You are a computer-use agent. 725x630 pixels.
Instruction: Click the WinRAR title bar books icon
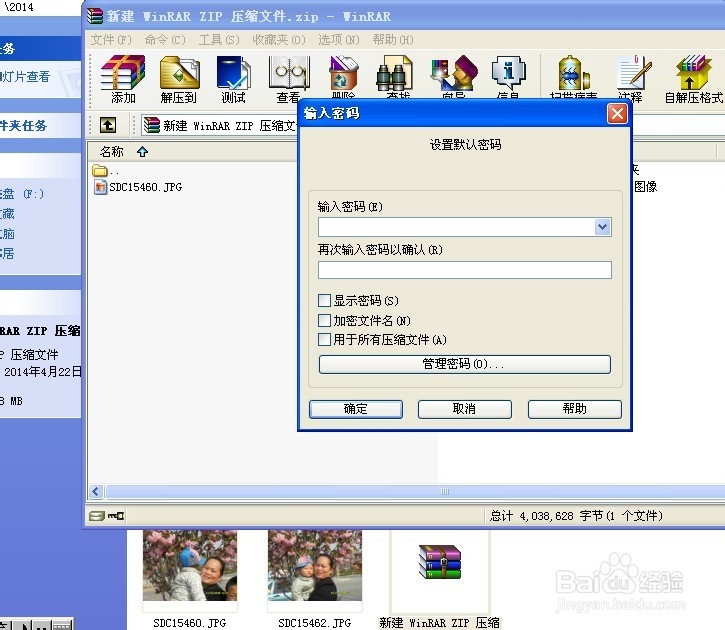click(x=95, y=16)
